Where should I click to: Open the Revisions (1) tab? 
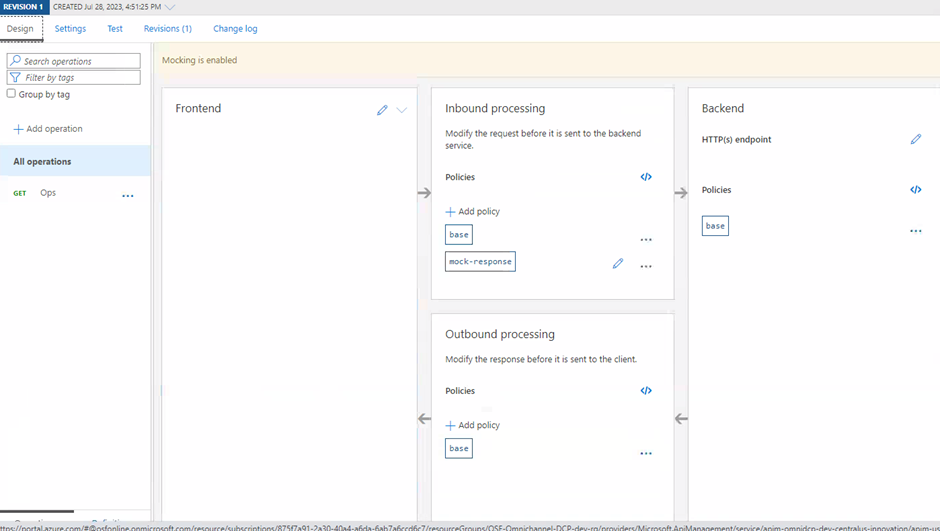click(x=168, y=29)
